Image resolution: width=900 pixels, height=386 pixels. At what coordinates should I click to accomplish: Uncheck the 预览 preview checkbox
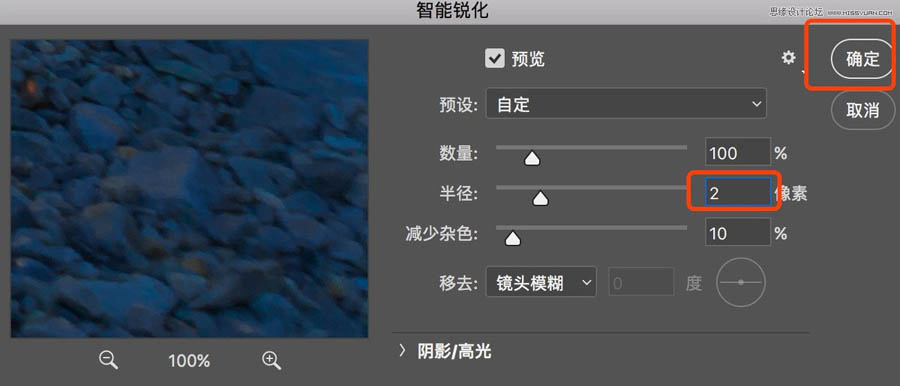pyautogui.click(x=494, y=59)
